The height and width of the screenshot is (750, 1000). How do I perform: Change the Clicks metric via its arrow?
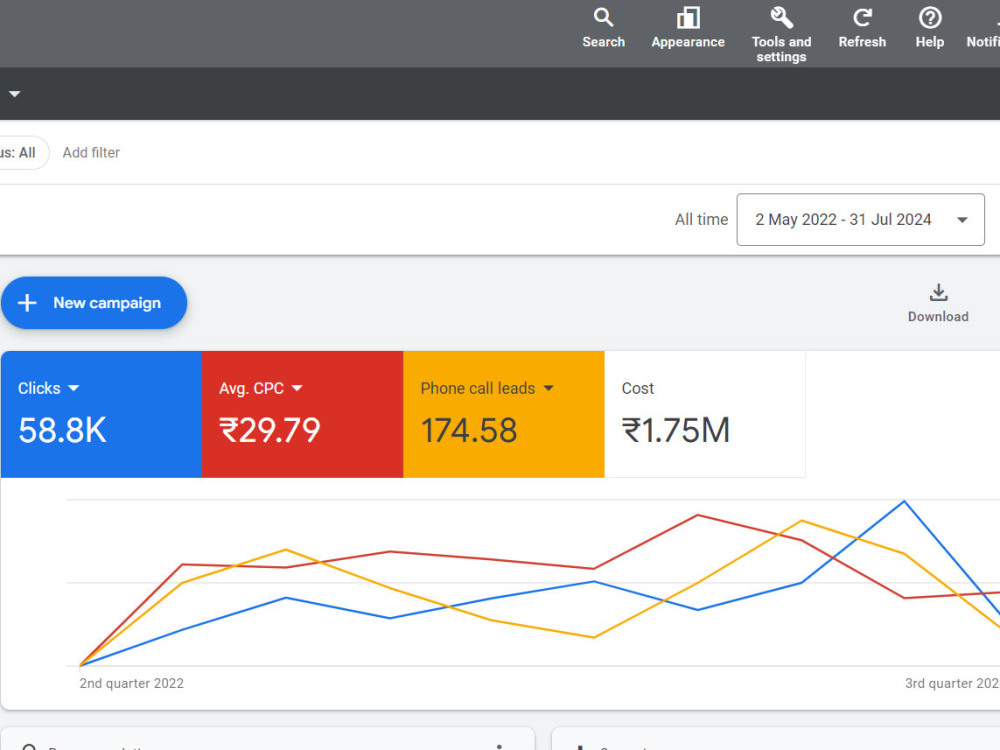coord(74,388)
